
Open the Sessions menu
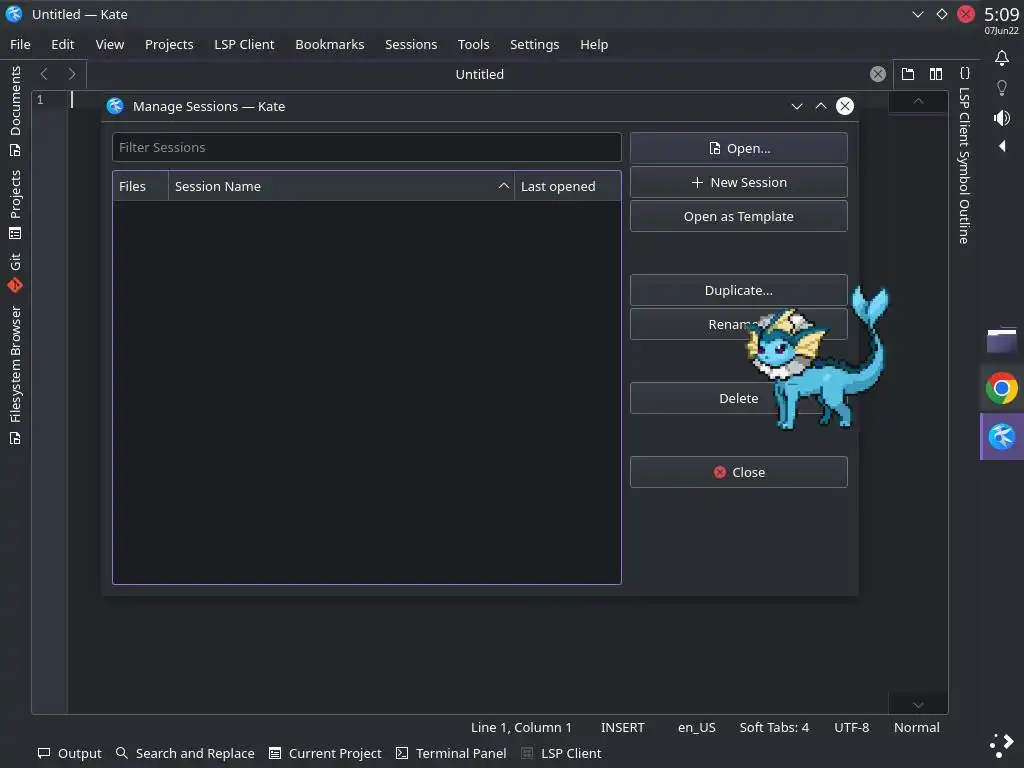[411, 44]
